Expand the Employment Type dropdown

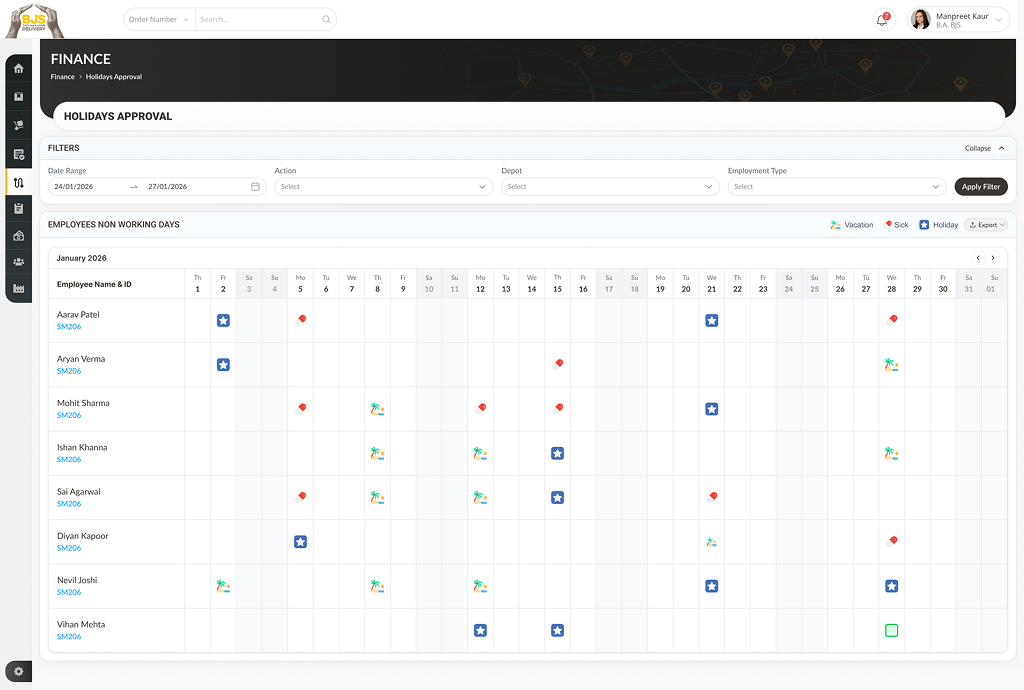(836, 187)
